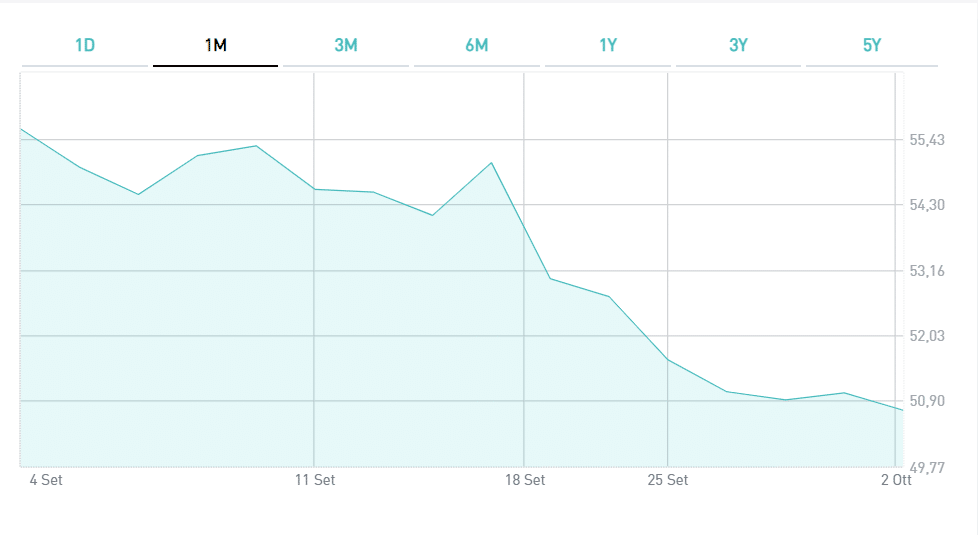Click the 2 Ott date label
The height and width of the screenshot is (535, 978).
896,480
